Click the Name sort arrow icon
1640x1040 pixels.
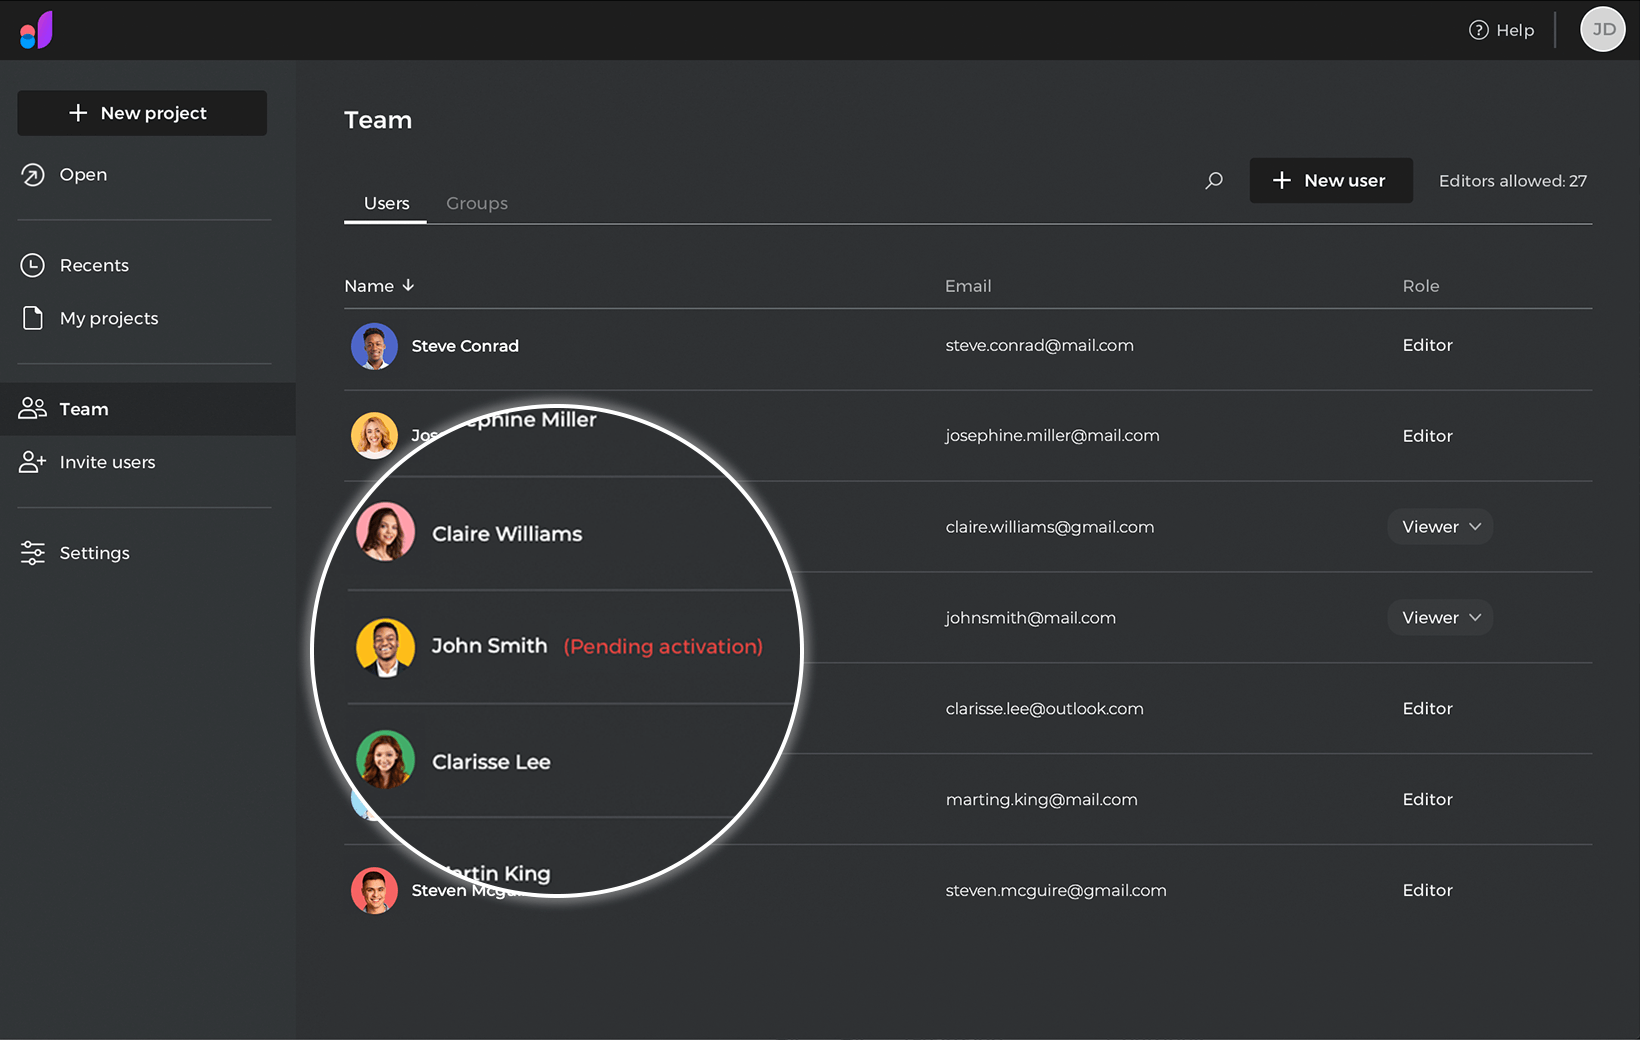click(x=408, y=285)
